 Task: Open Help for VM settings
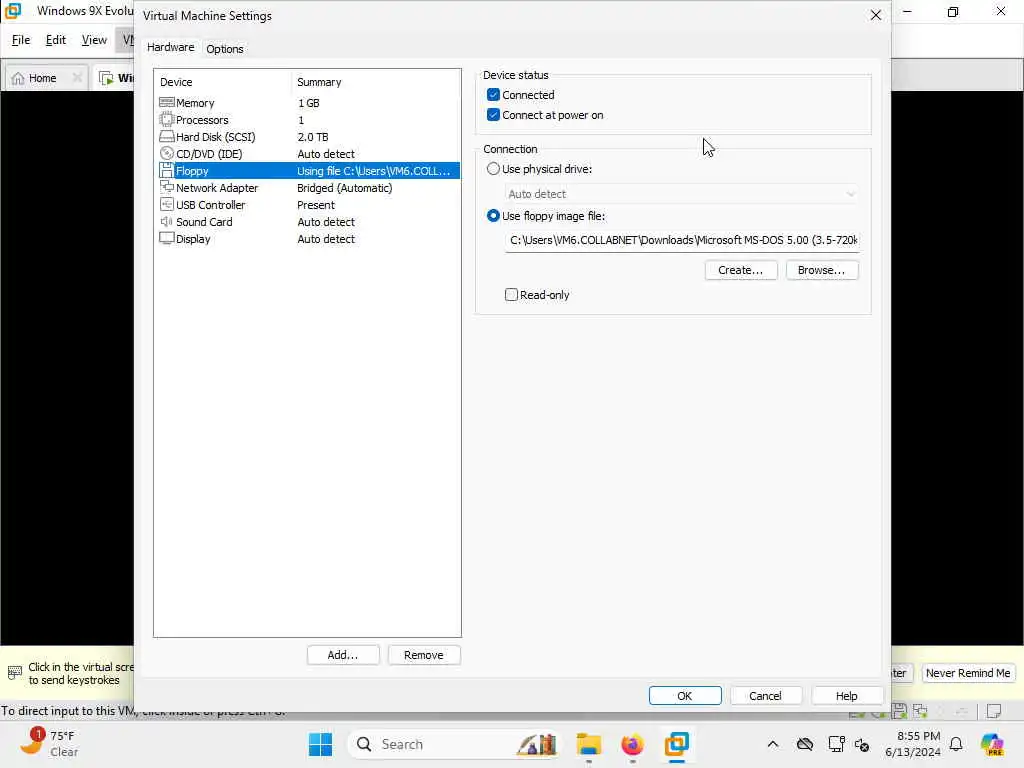pos(847,696)
